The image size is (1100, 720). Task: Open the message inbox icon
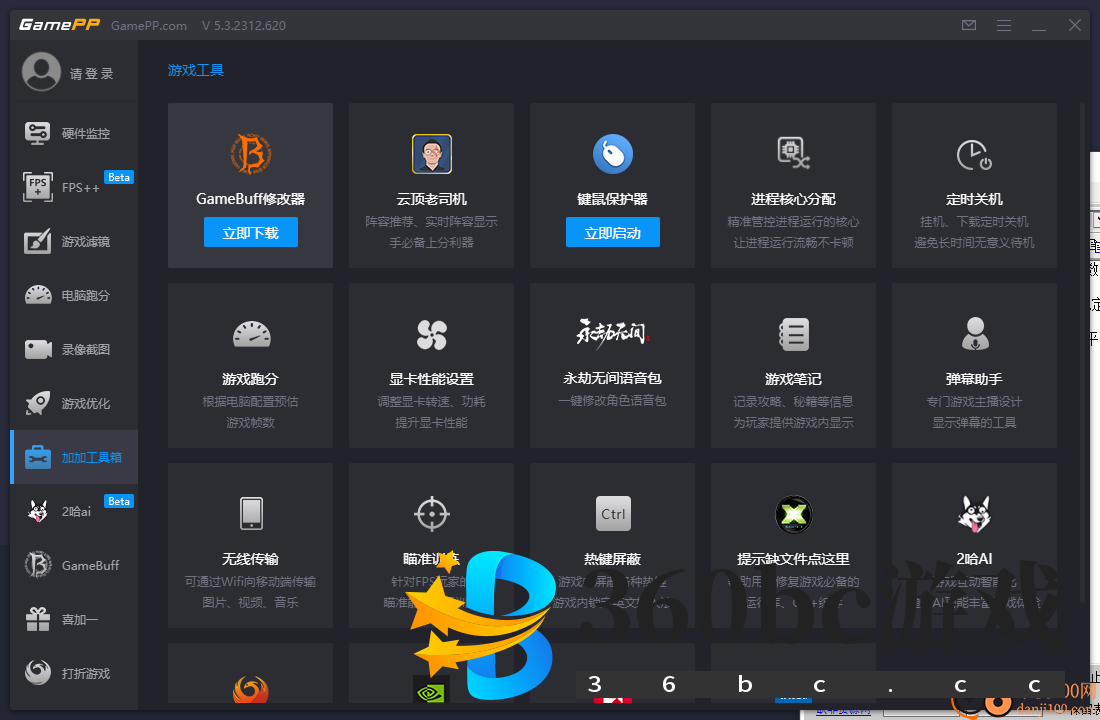pos(968,25)
